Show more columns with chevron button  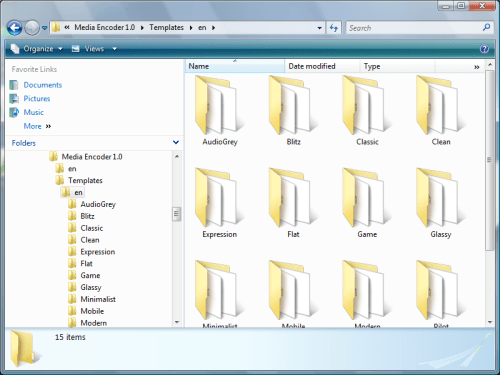[477, 67]
